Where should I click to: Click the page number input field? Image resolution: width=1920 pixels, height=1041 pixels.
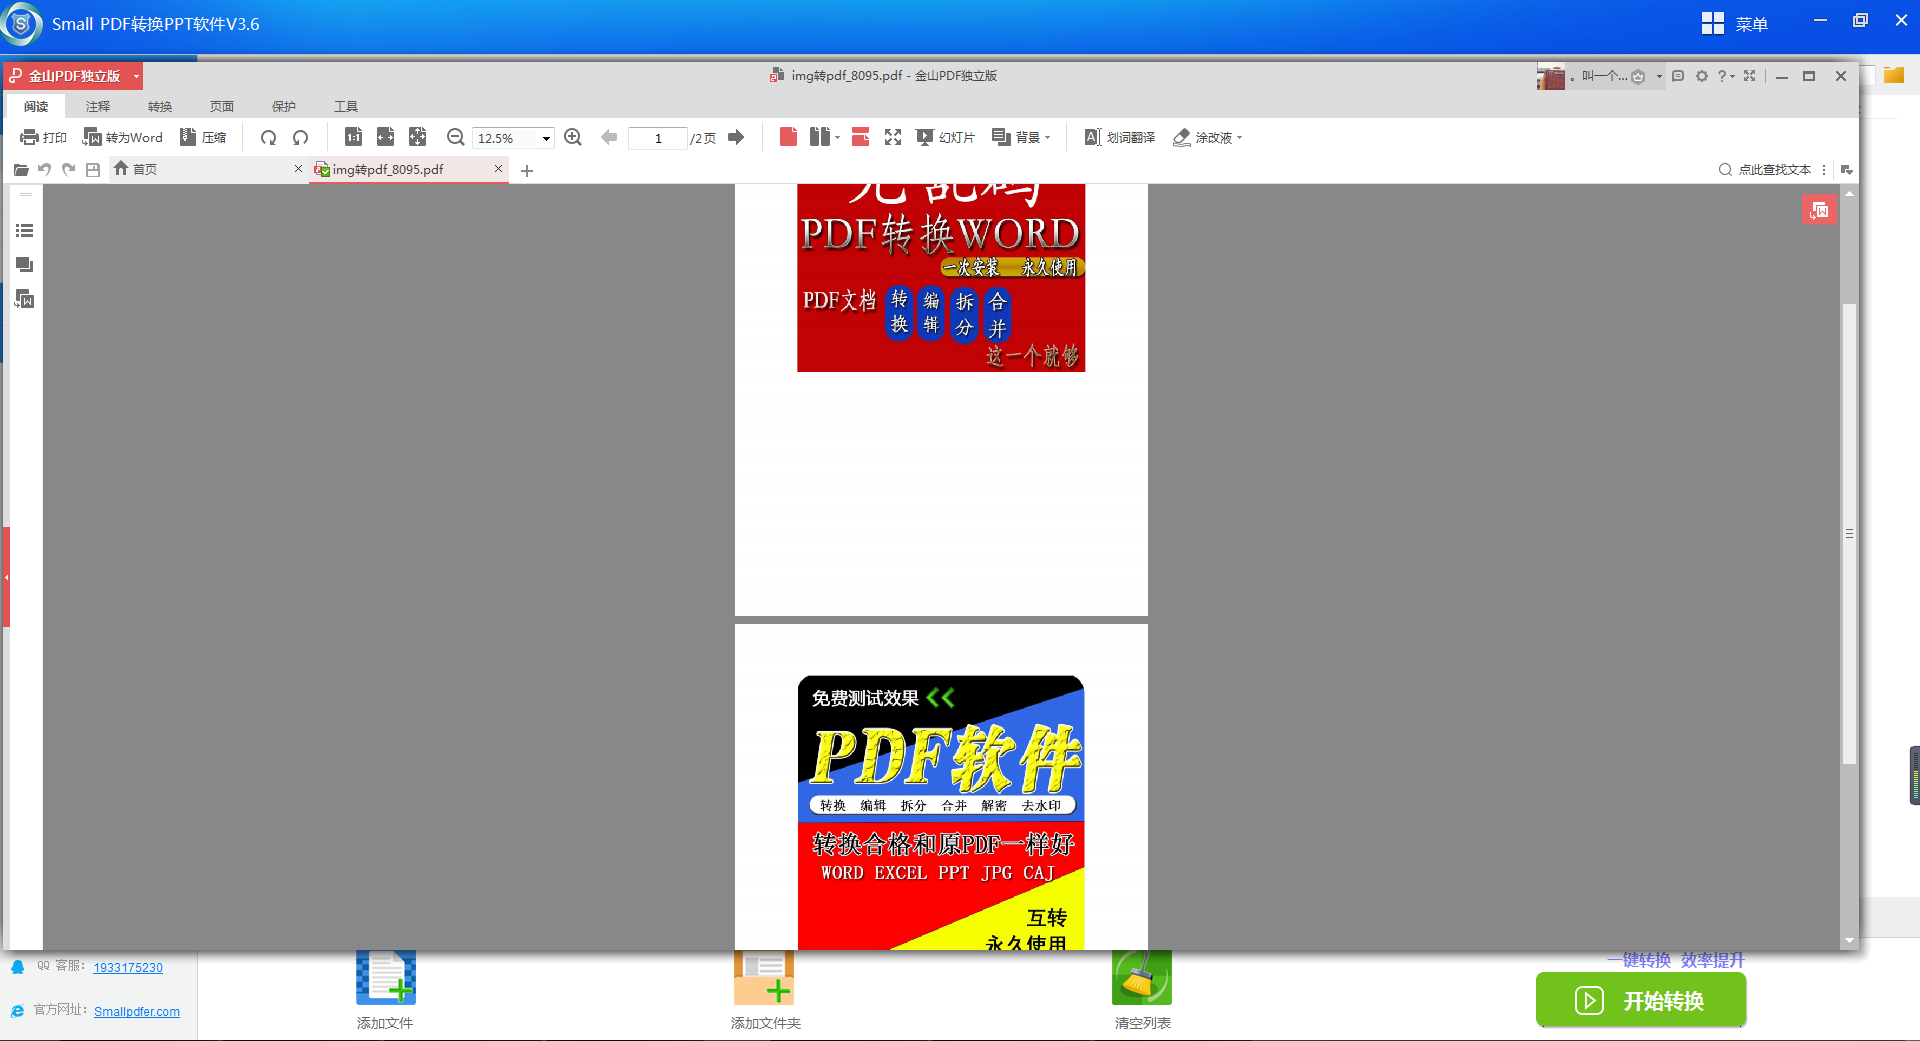point(657,138)
